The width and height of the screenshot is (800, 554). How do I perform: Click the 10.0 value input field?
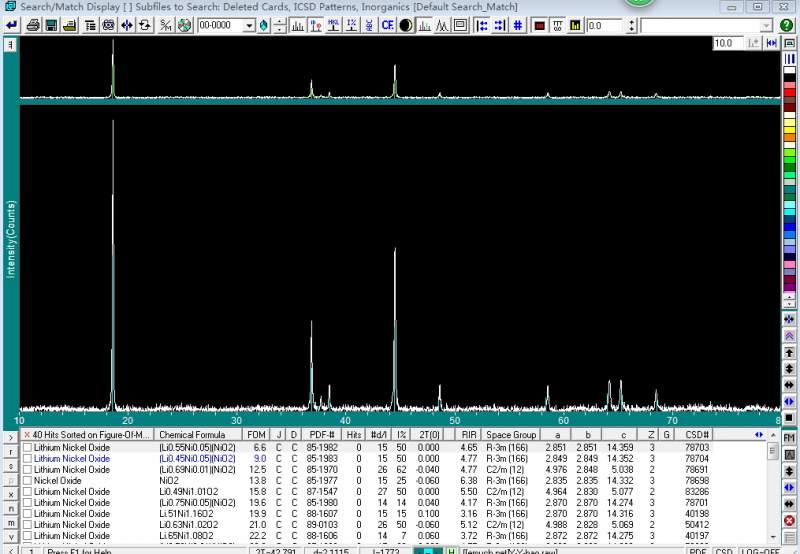click(x=728, y=43)
